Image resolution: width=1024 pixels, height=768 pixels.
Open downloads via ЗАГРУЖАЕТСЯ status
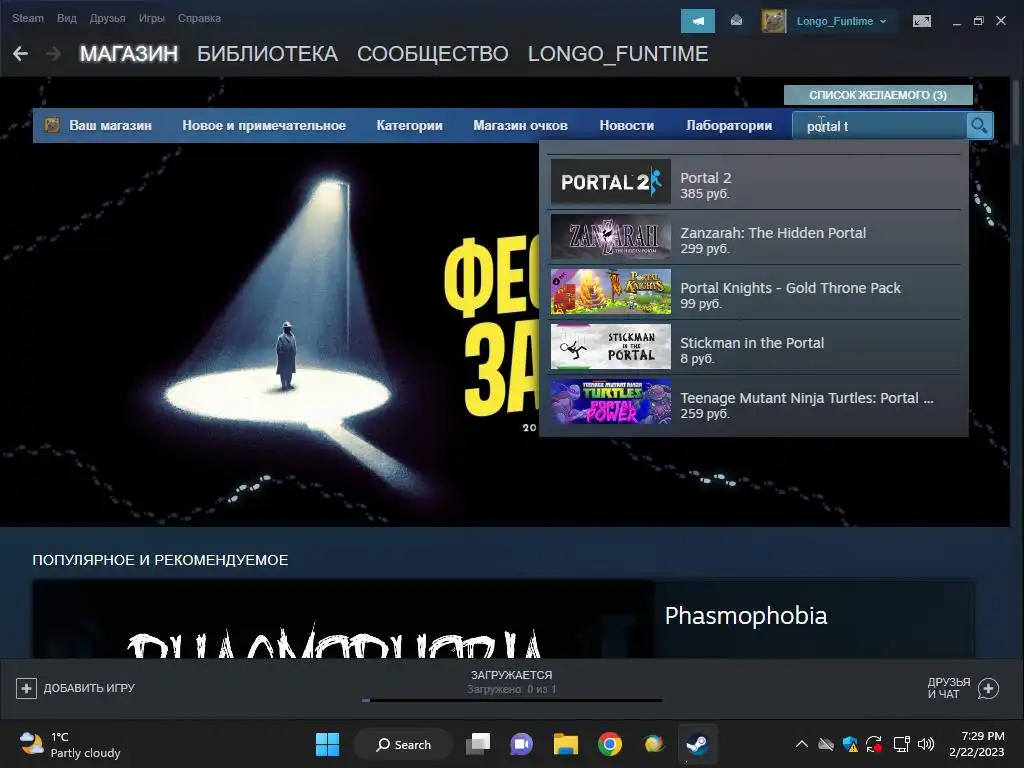click(511, 675)
